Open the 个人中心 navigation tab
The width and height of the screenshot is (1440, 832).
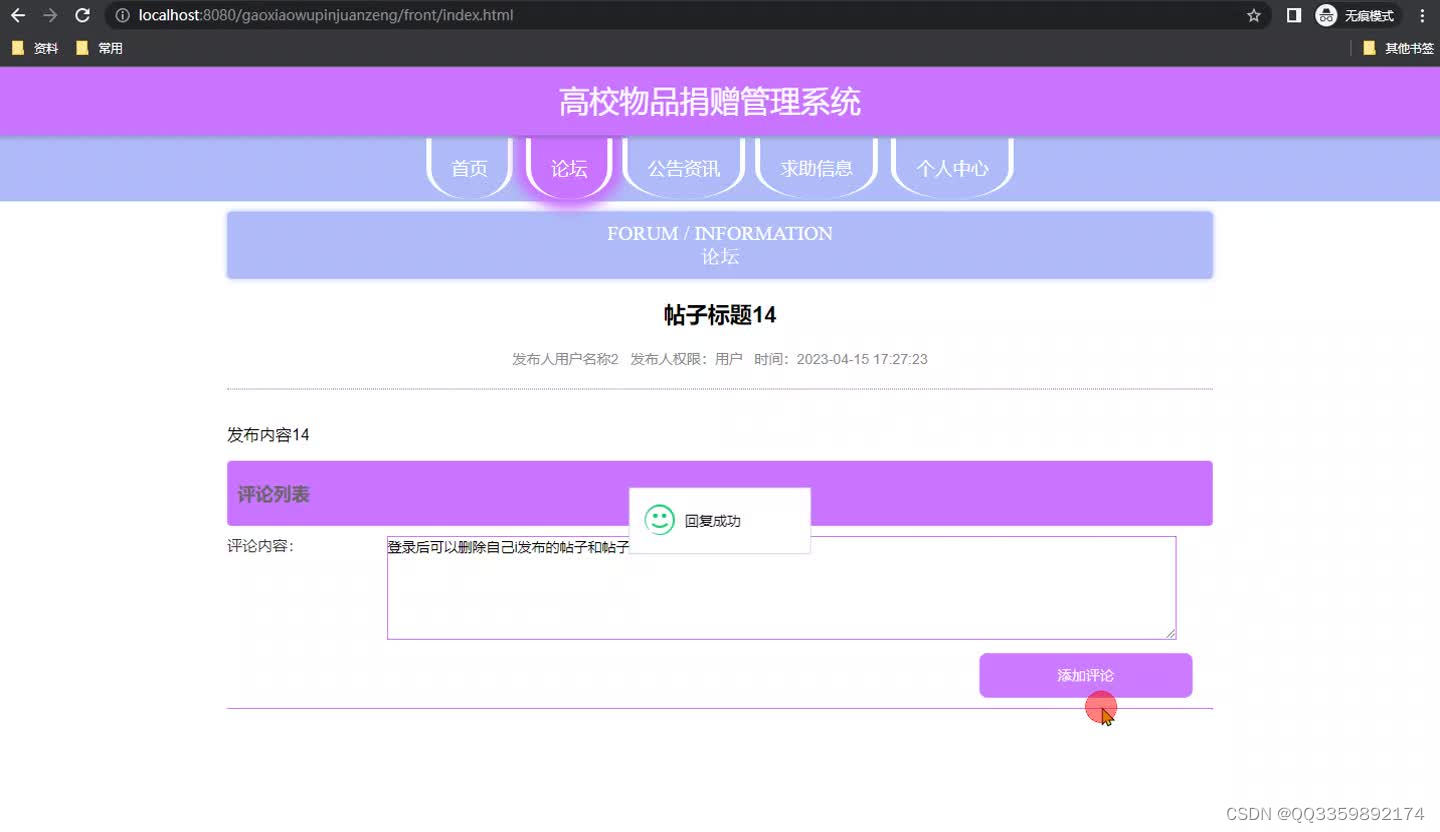click(x=952, y=168)
